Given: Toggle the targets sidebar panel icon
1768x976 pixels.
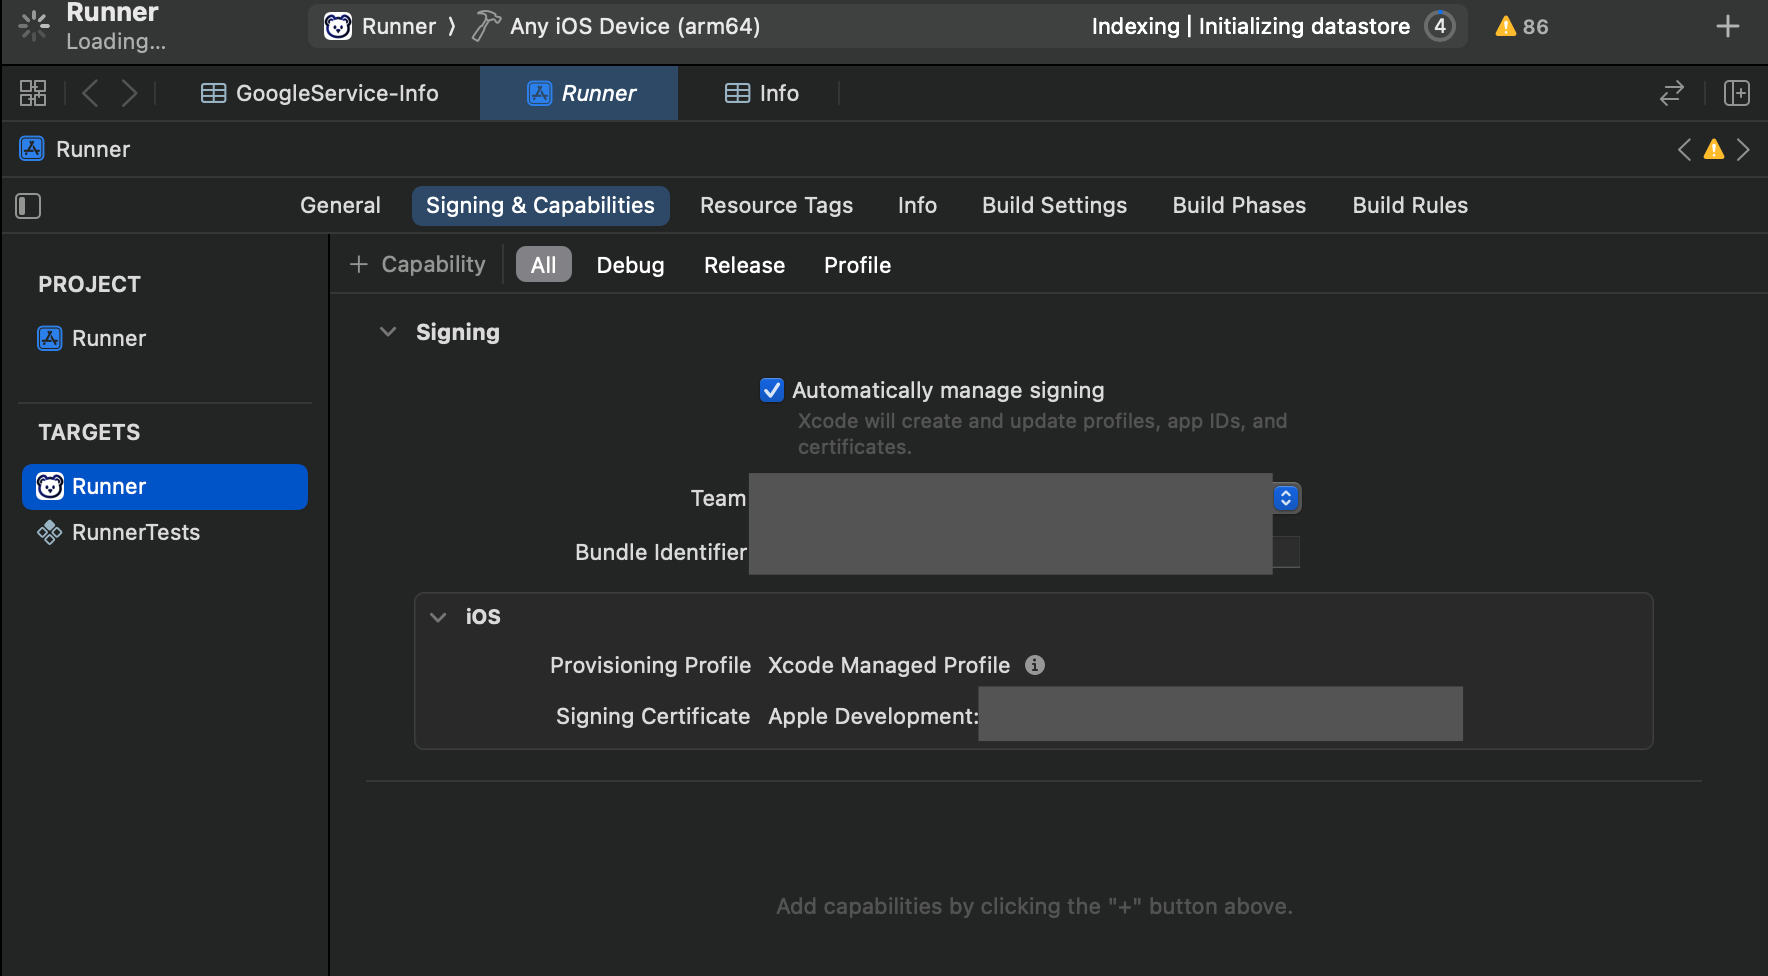Looking at the screenshot, I should coord(28,206).
